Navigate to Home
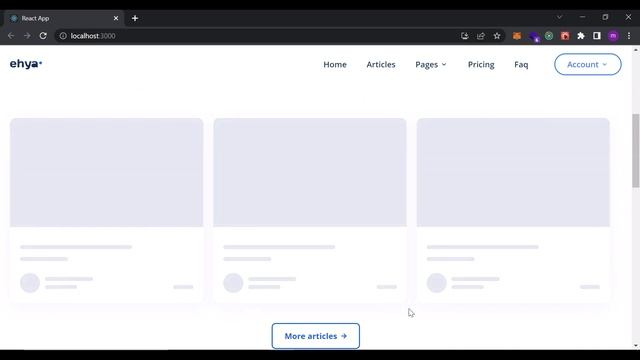Viewport: 640px width, 360px height. click(x=335, y=64)
